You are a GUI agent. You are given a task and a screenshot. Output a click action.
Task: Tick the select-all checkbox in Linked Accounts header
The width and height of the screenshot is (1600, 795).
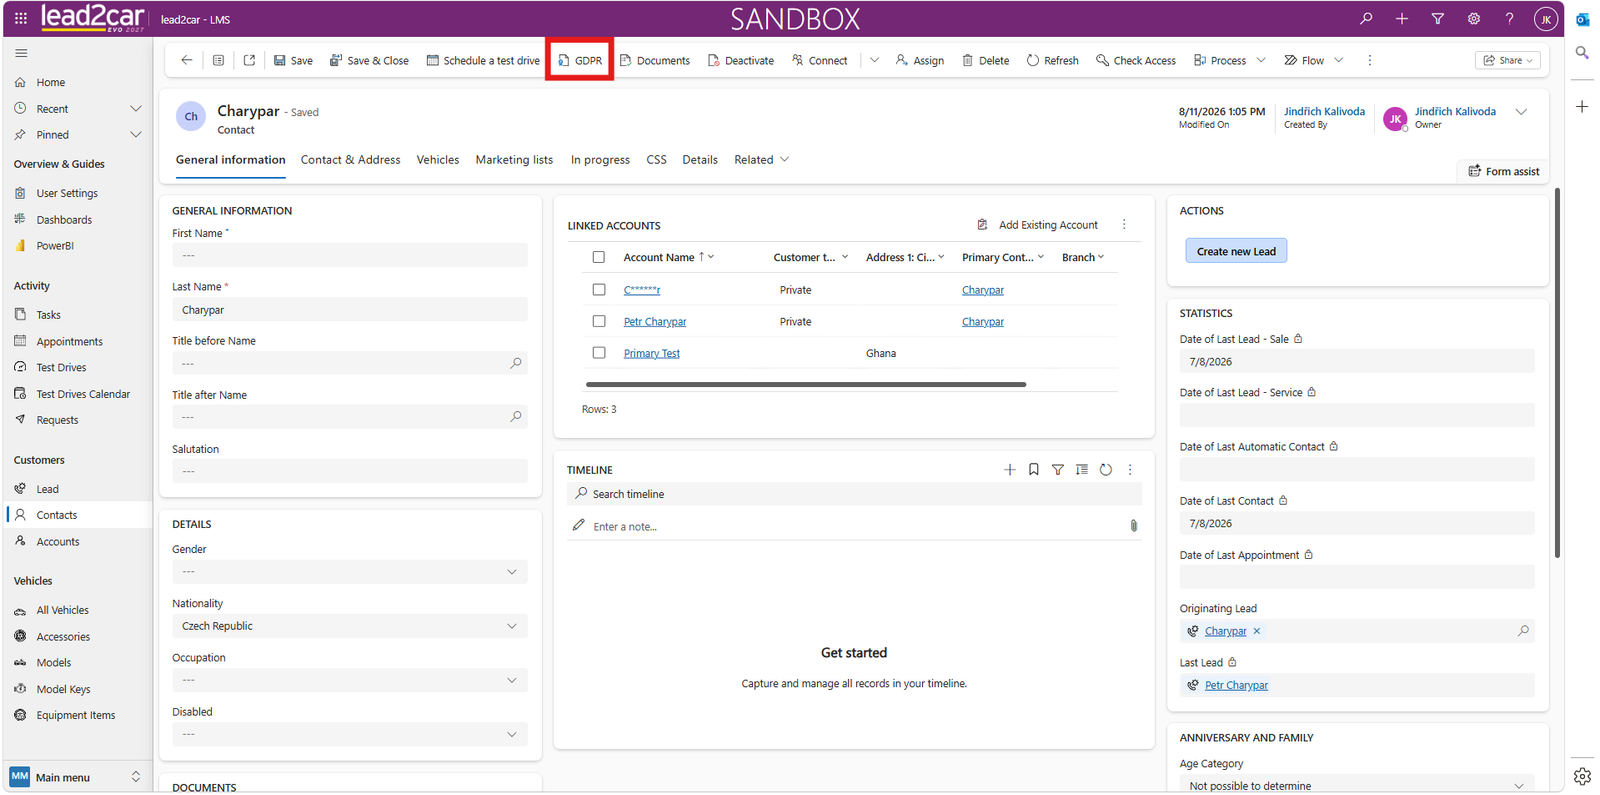599,257
